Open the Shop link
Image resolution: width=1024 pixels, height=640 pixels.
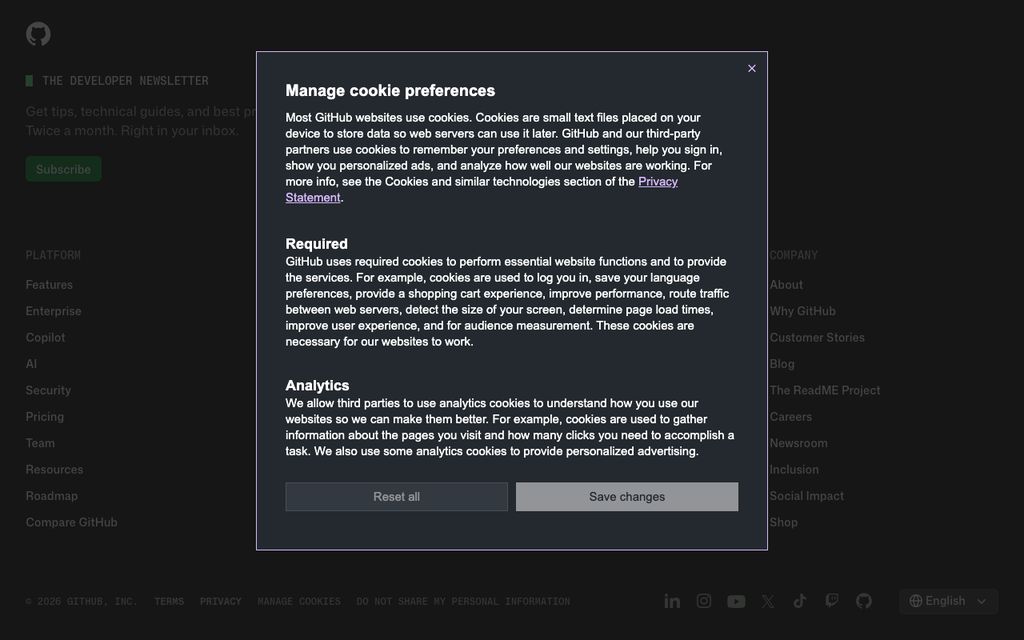[x=784, y=522]
